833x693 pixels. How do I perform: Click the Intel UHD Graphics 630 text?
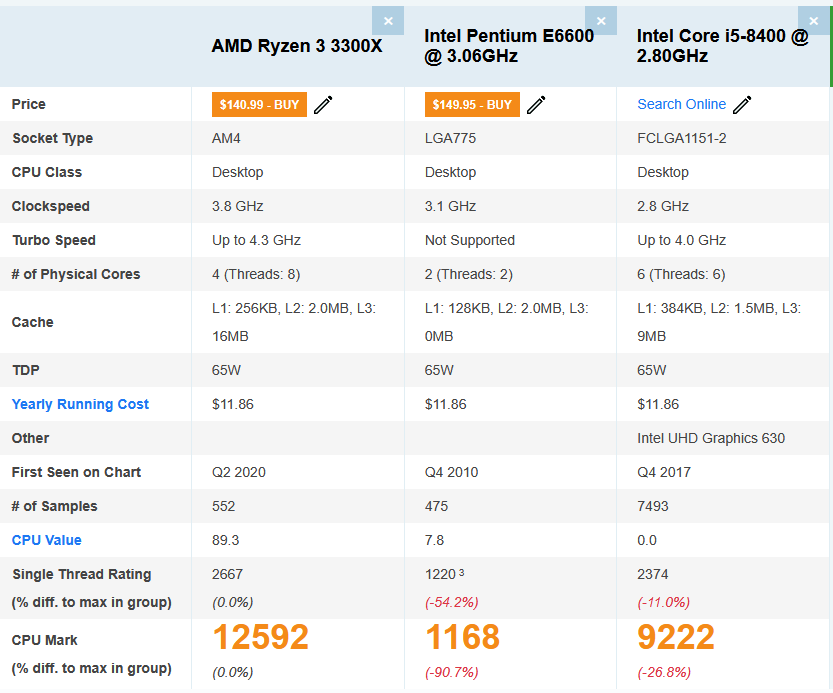pos(711,438)
